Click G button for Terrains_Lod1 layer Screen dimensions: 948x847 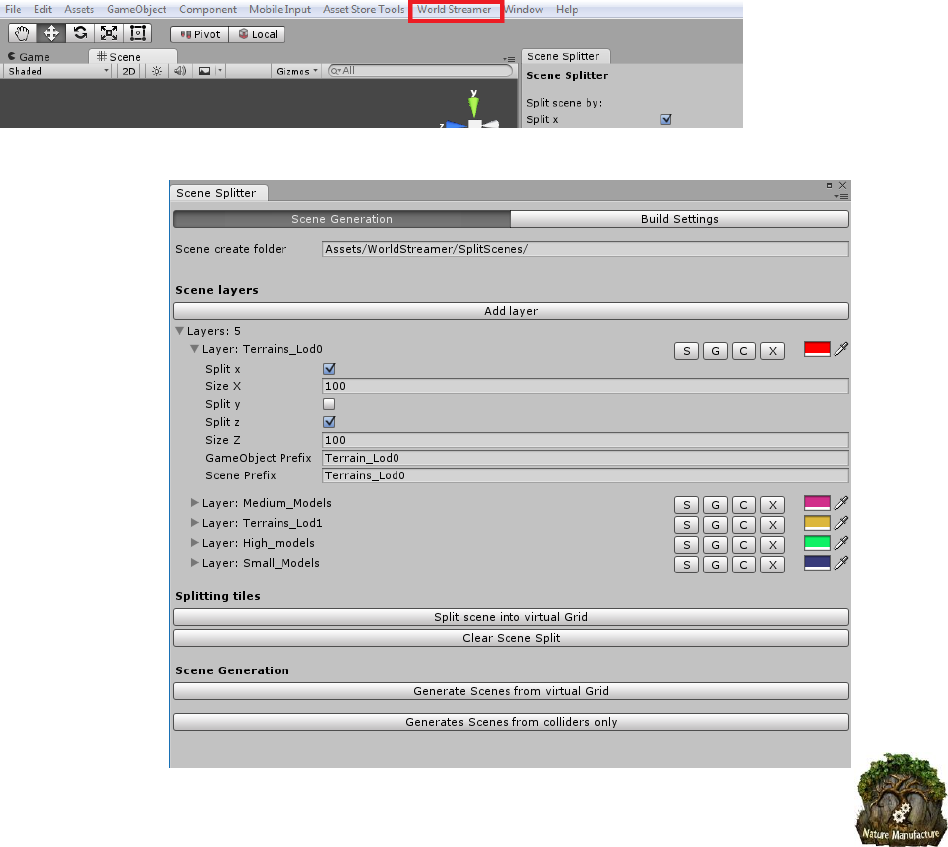pos(715,525)
